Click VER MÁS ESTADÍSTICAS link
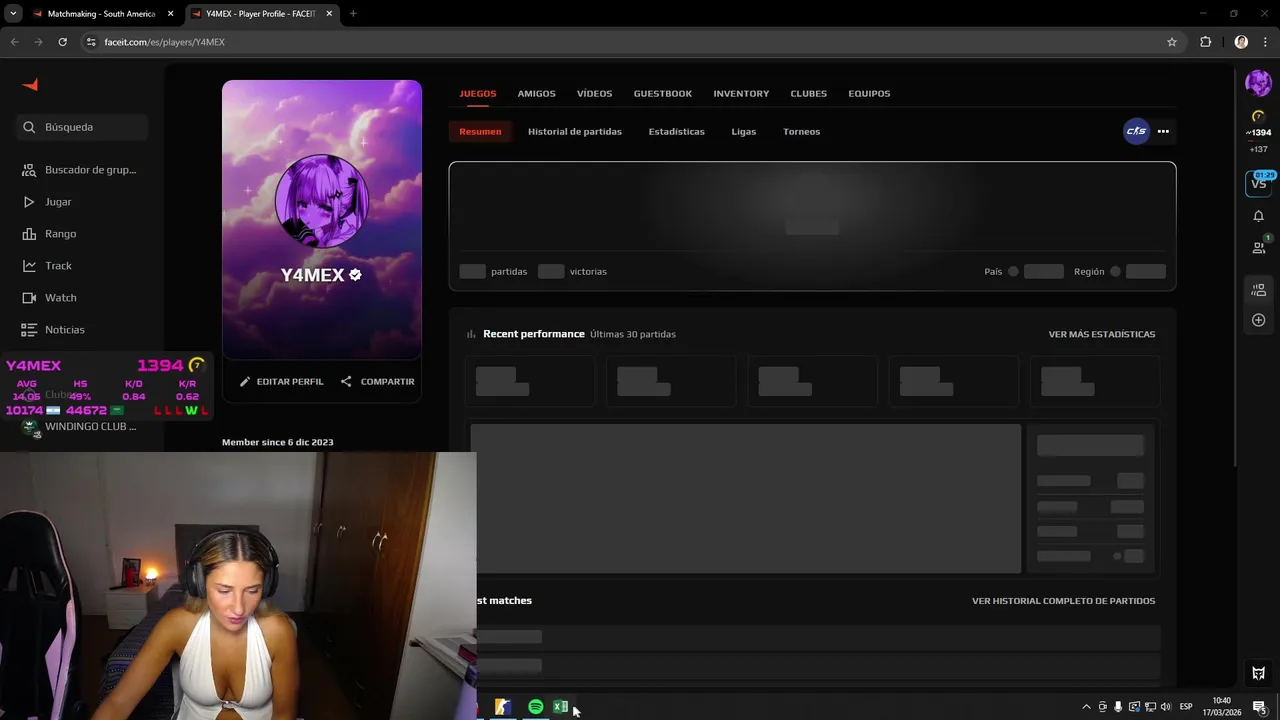This screenshot has height=720, width=1280. pyautogui.click(x=1101, y=334)
